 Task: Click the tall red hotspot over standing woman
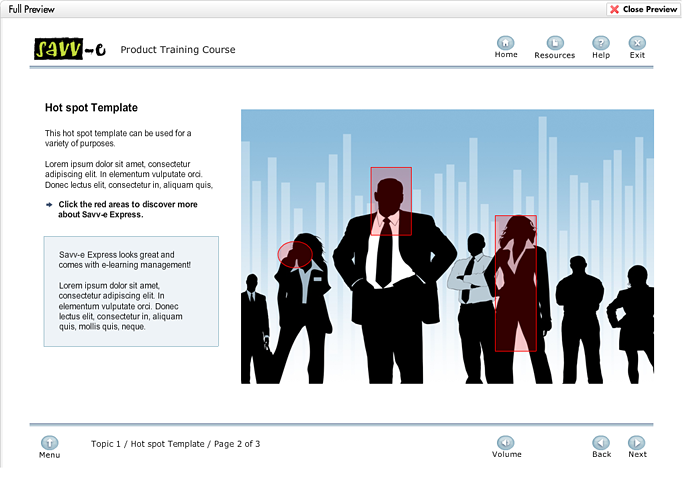[515, 283]
